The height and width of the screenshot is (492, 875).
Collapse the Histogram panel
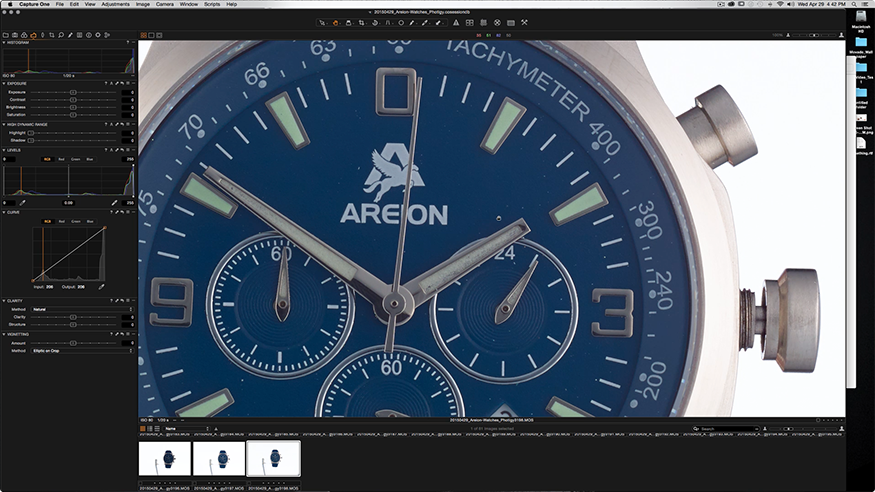4,42
